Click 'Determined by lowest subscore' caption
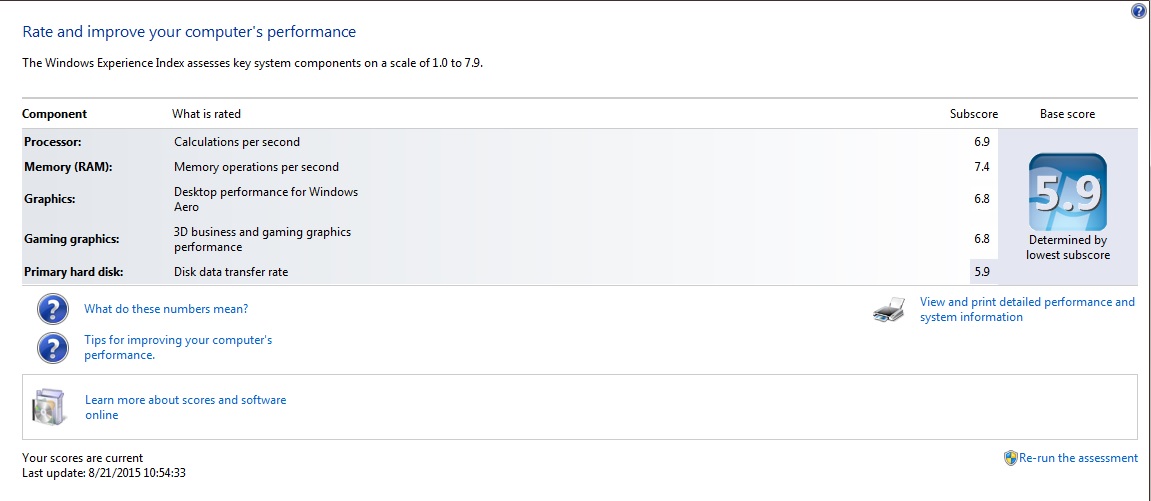The width and height of the screenshot is (1151, 501). 1068,247
